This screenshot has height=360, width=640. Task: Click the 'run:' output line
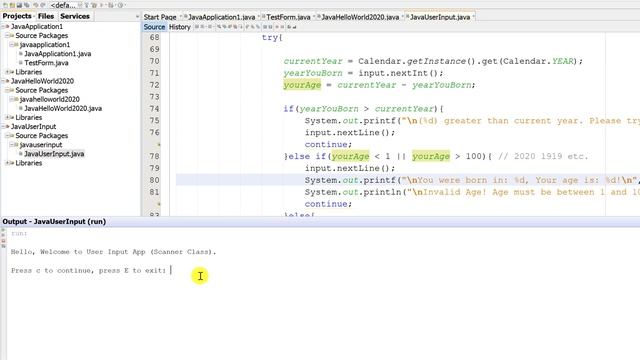(19, 233)
